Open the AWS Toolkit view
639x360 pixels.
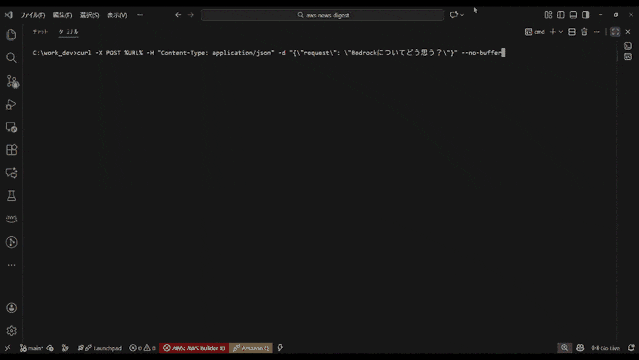pos(11,219)
